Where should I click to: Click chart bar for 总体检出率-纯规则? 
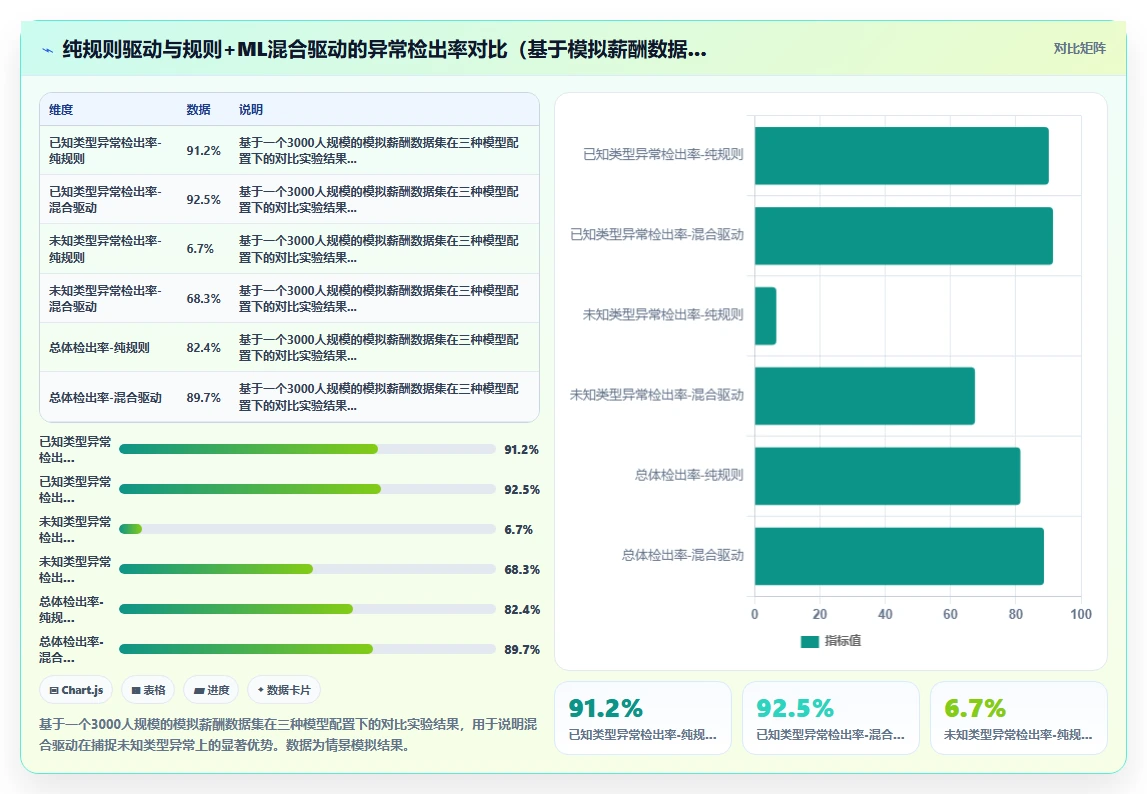coord(887,476)
